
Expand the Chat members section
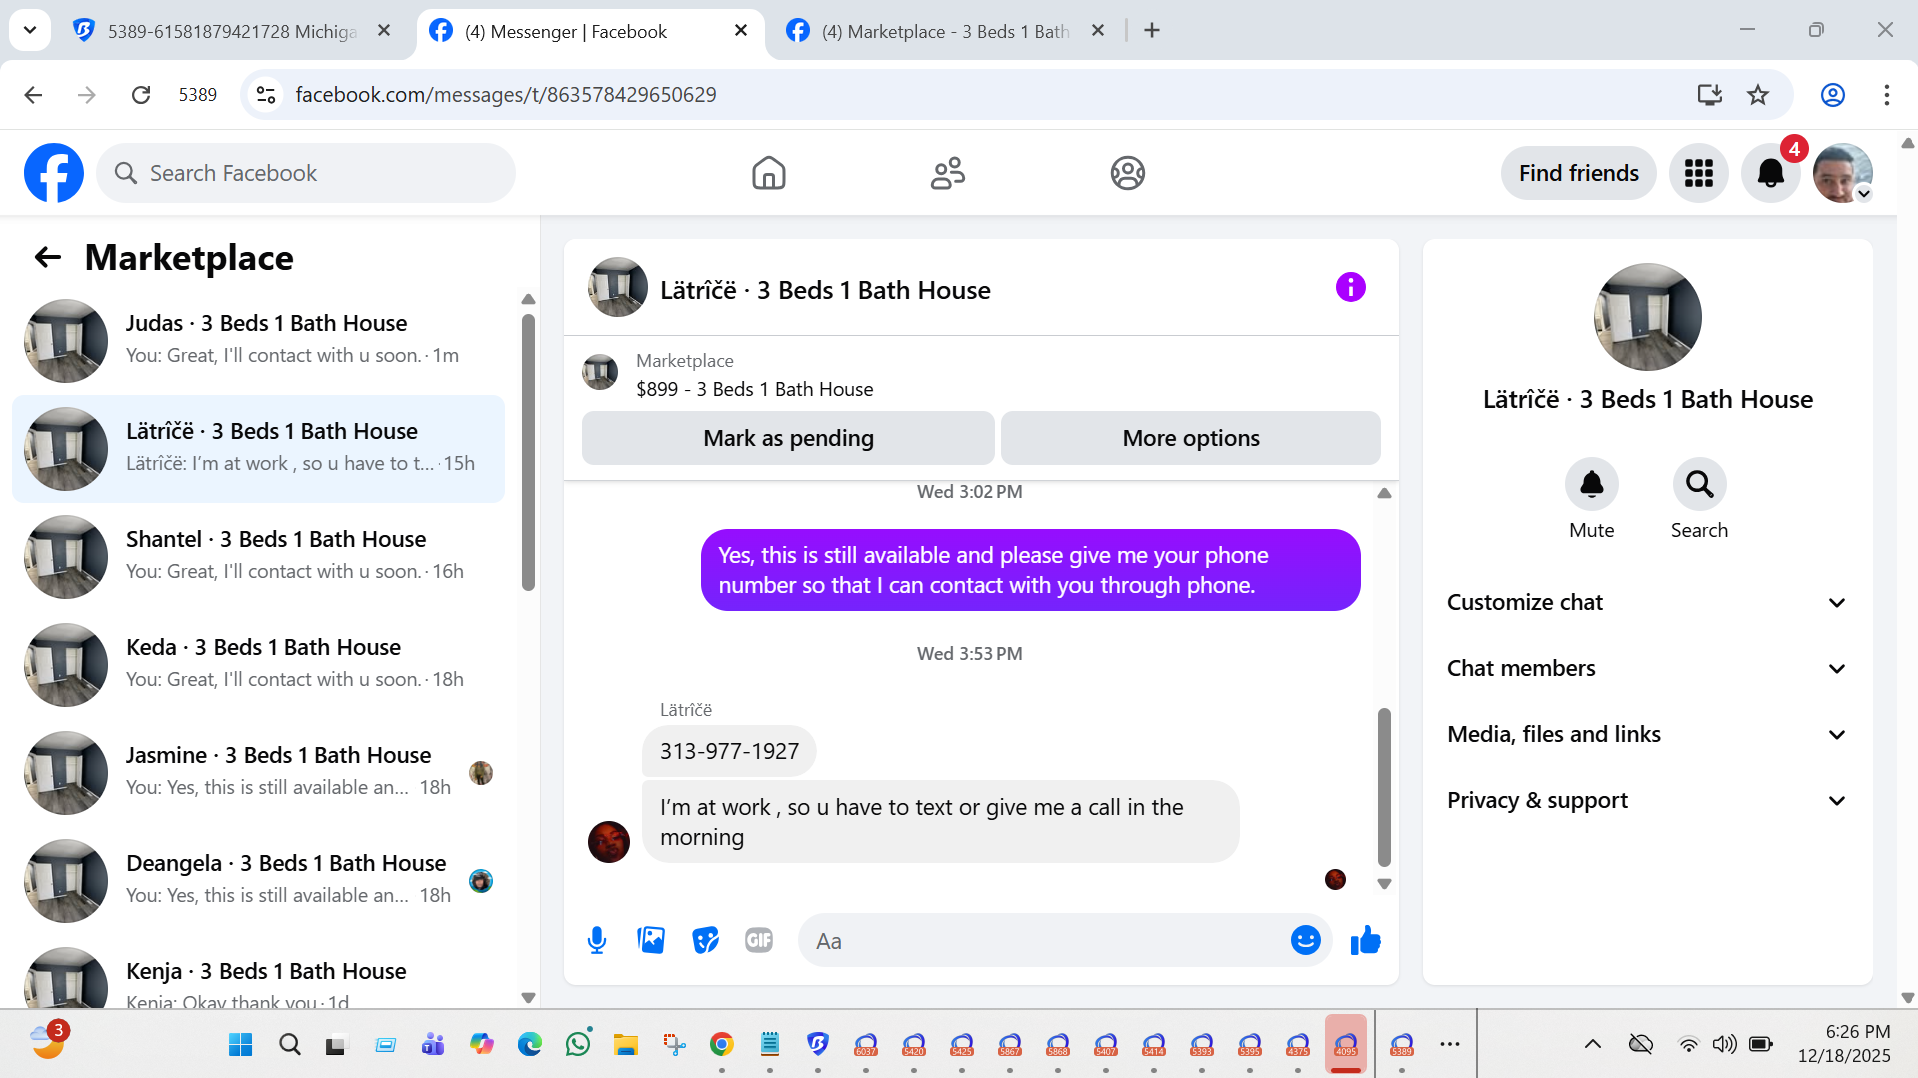1646,669
